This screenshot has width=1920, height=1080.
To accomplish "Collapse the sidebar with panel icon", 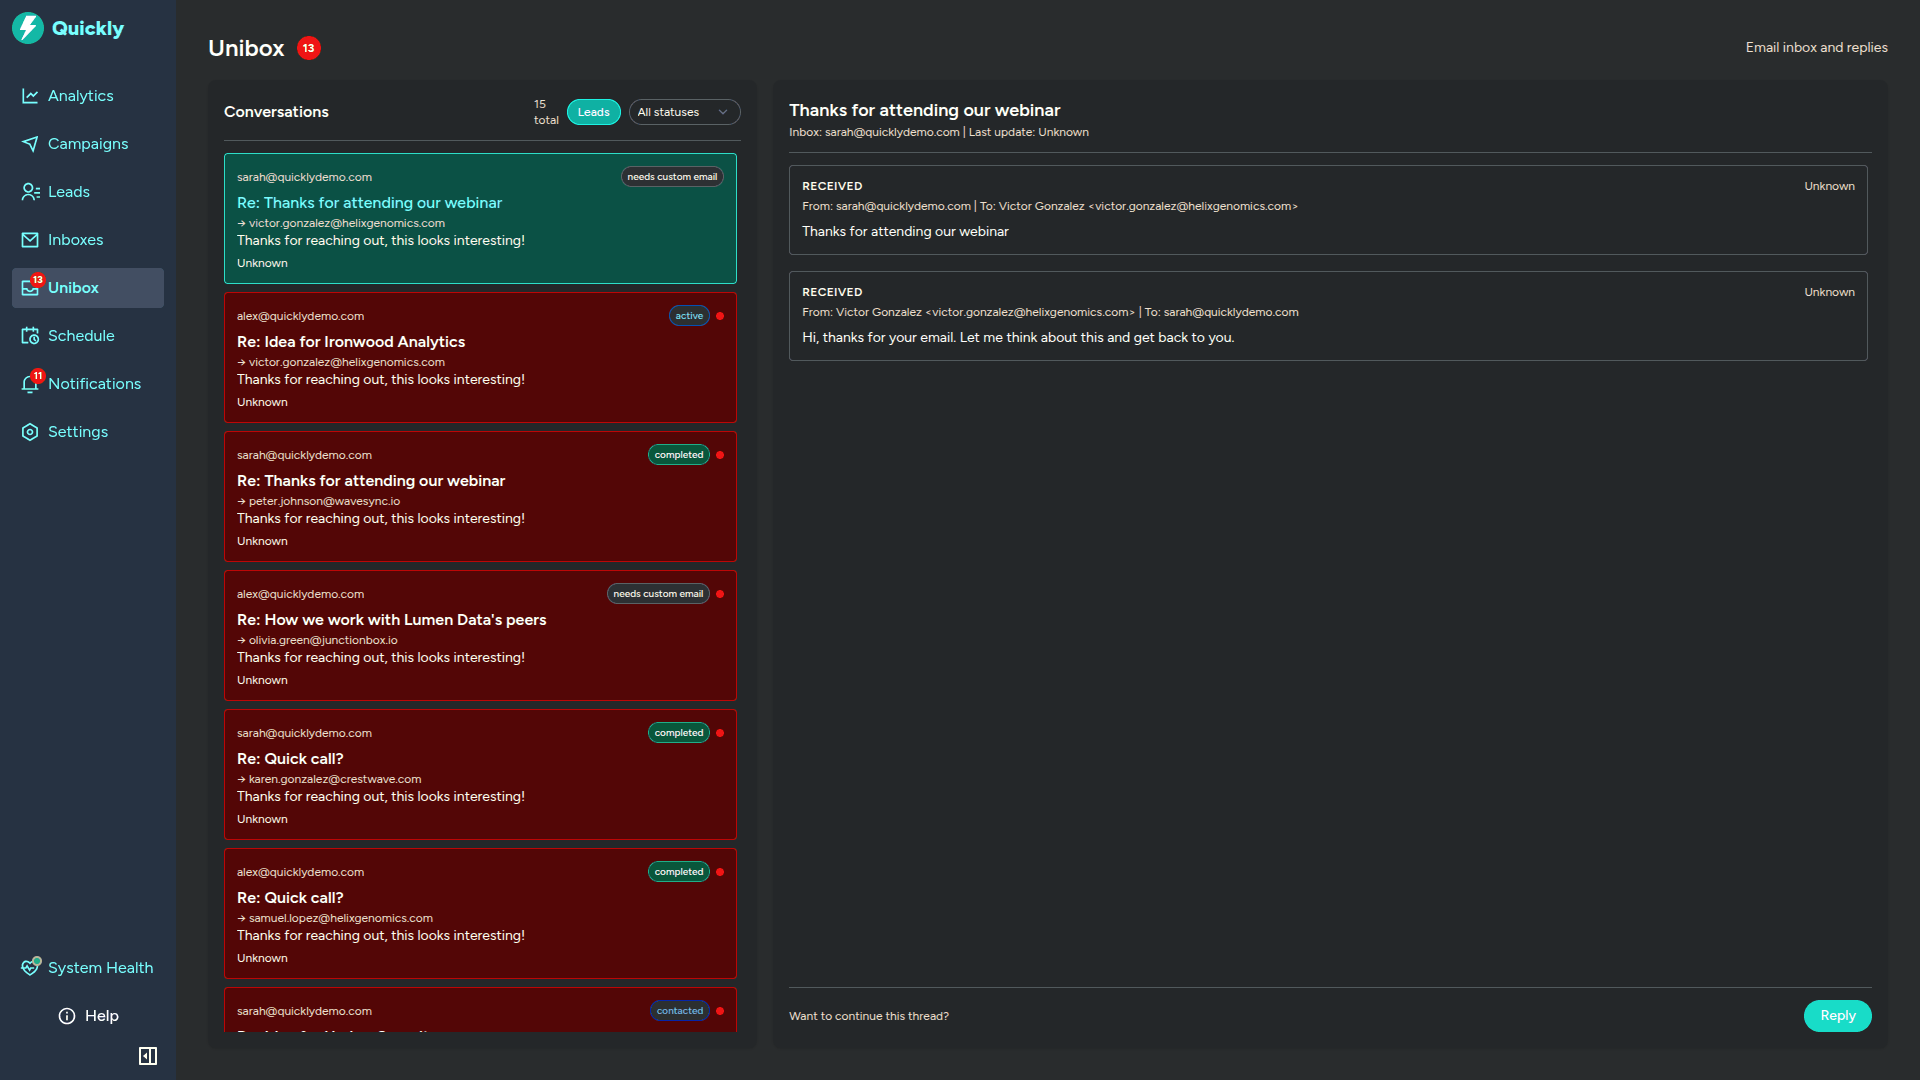I will pyautogui.click(x=148, y=1056).
